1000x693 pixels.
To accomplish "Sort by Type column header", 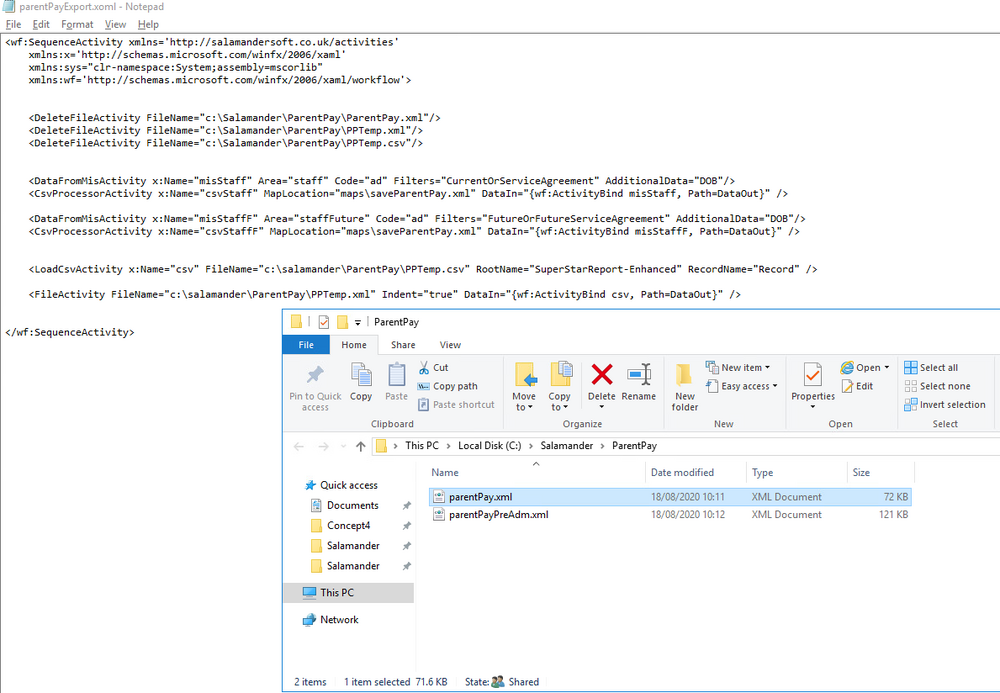I will coord(797,472).
